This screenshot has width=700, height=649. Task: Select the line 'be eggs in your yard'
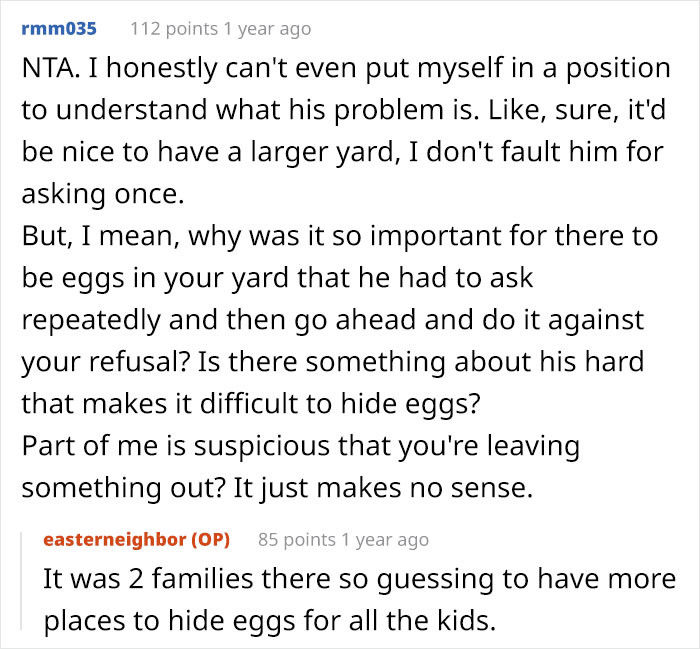[x=155, y=278]
